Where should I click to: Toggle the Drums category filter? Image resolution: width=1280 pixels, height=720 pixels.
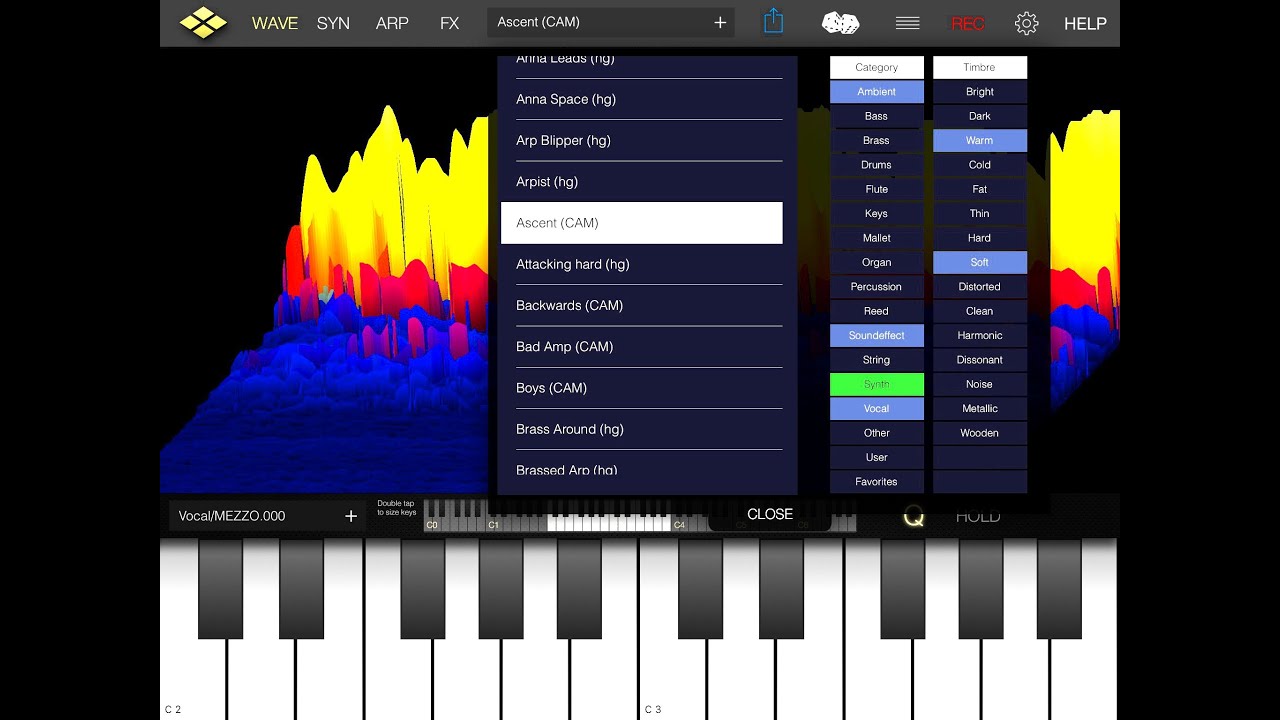pyautogui.click(x=877, y=165)
